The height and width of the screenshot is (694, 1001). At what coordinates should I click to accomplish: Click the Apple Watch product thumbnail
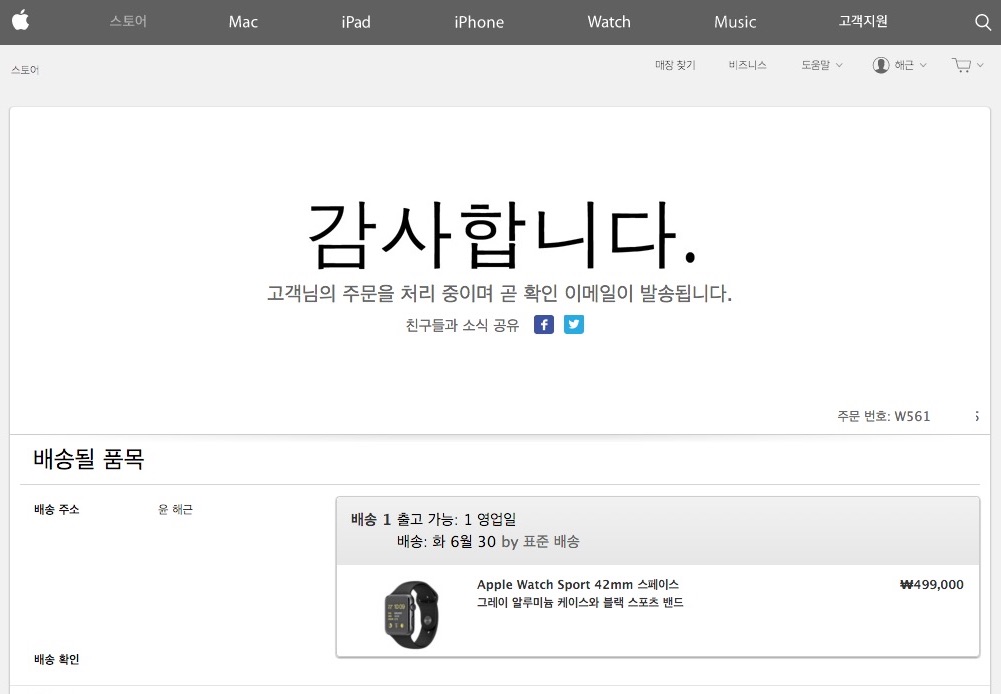point(412,614)
